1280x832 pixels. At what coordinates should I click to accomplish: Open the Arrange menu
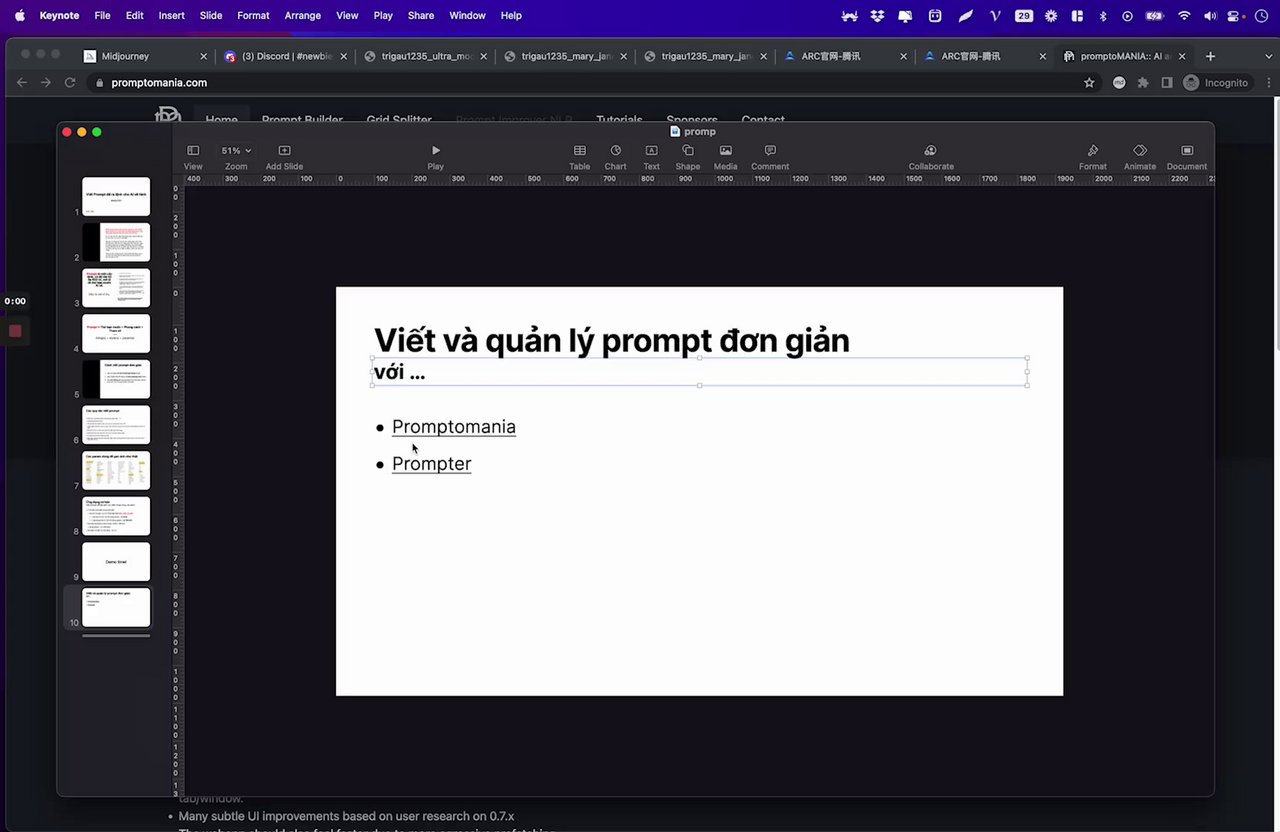click(x=303, y=15)
